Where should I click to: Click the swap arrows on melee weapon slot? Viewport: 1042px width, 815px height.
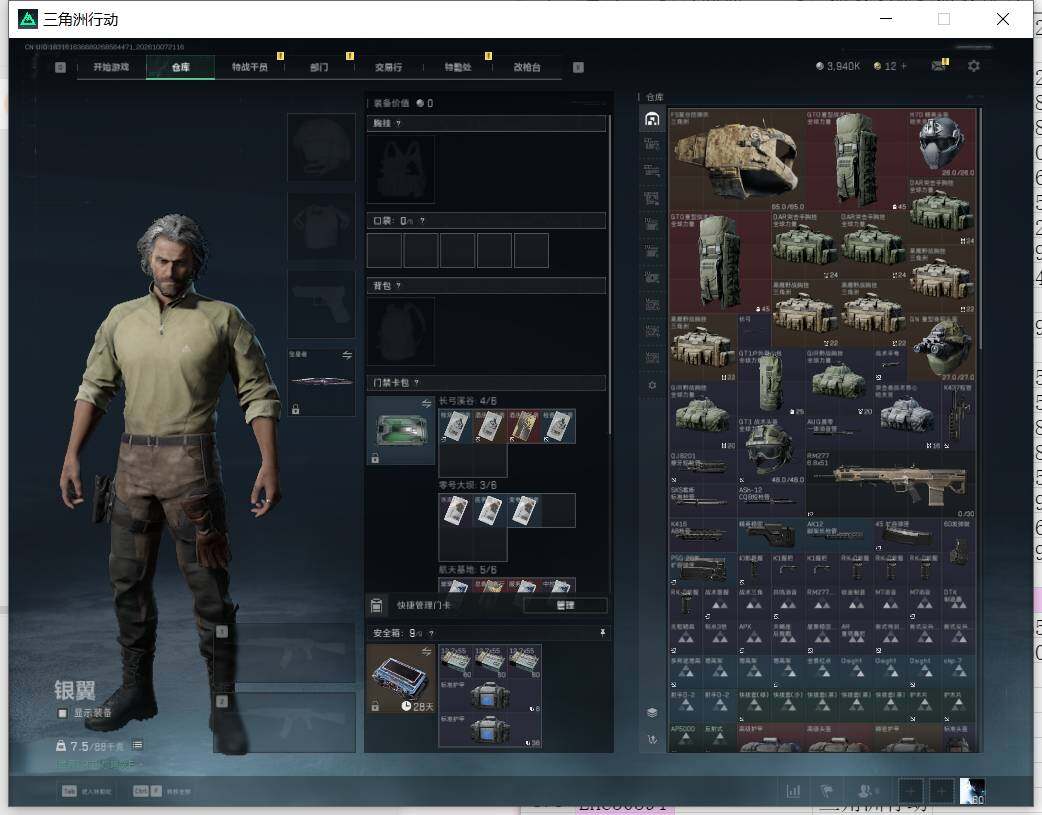pyautogui.click(x=347, y=355)
